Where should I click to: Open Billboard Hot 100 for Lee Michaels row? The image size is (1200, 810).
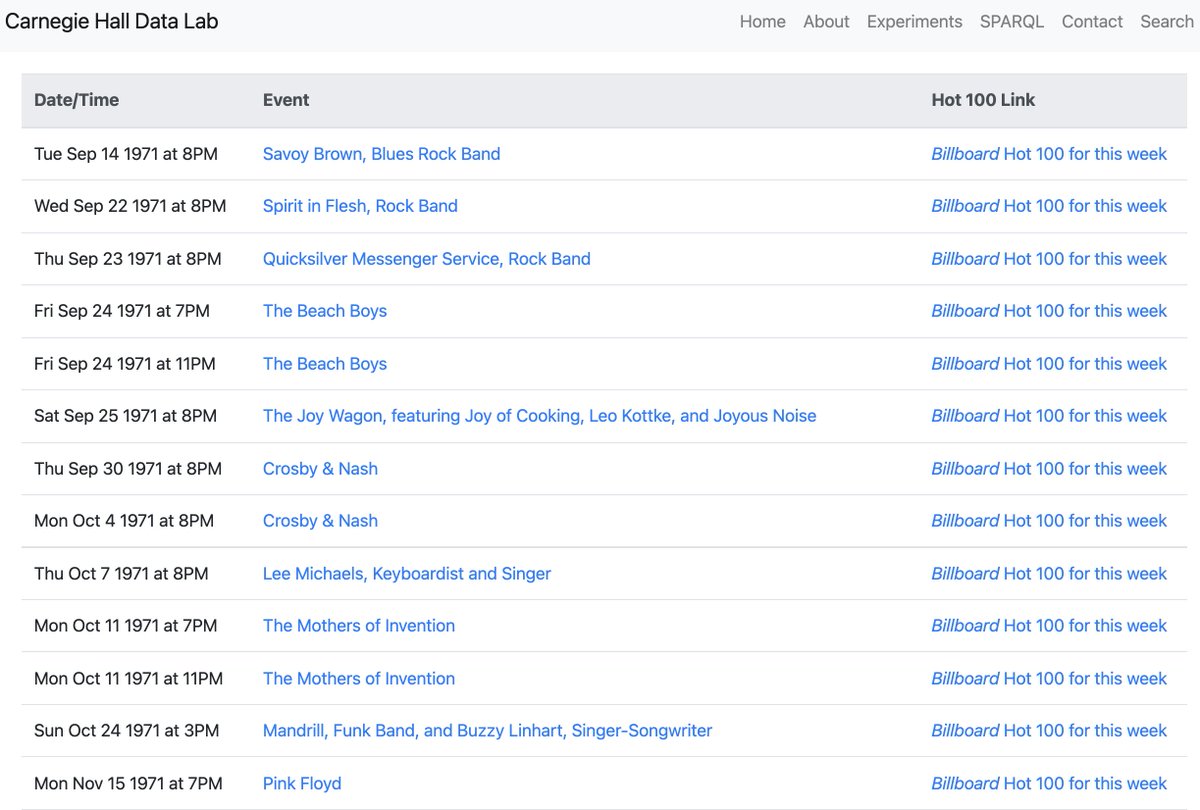pyautogui.click(x=1049, y=574)
